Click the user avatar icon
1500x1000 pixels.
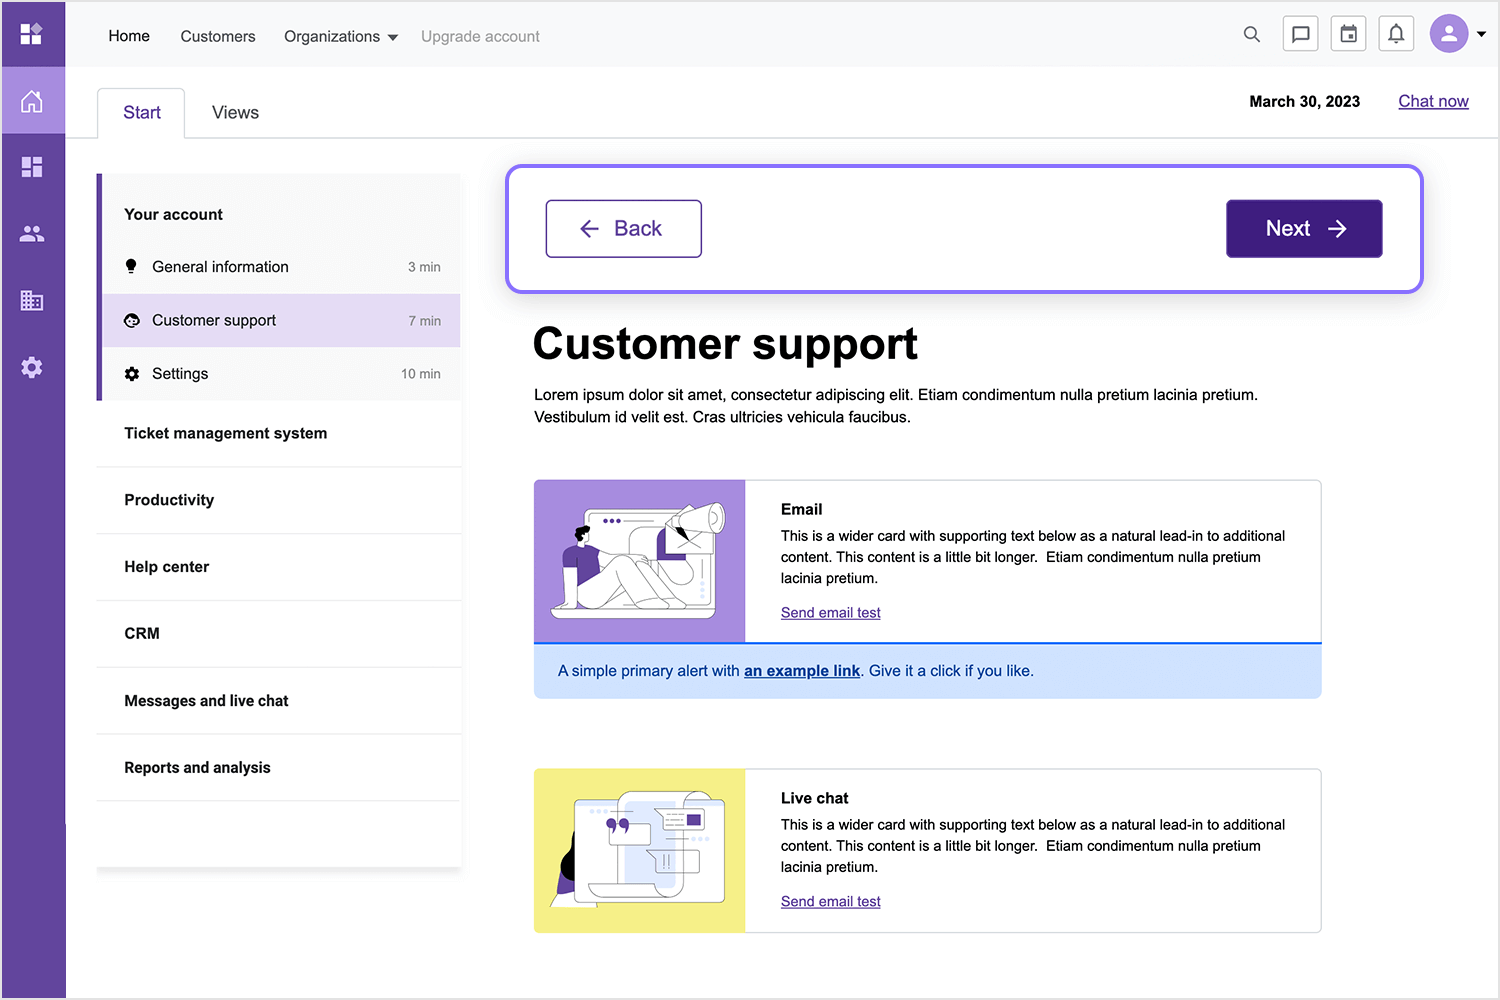click(1449, 34)
